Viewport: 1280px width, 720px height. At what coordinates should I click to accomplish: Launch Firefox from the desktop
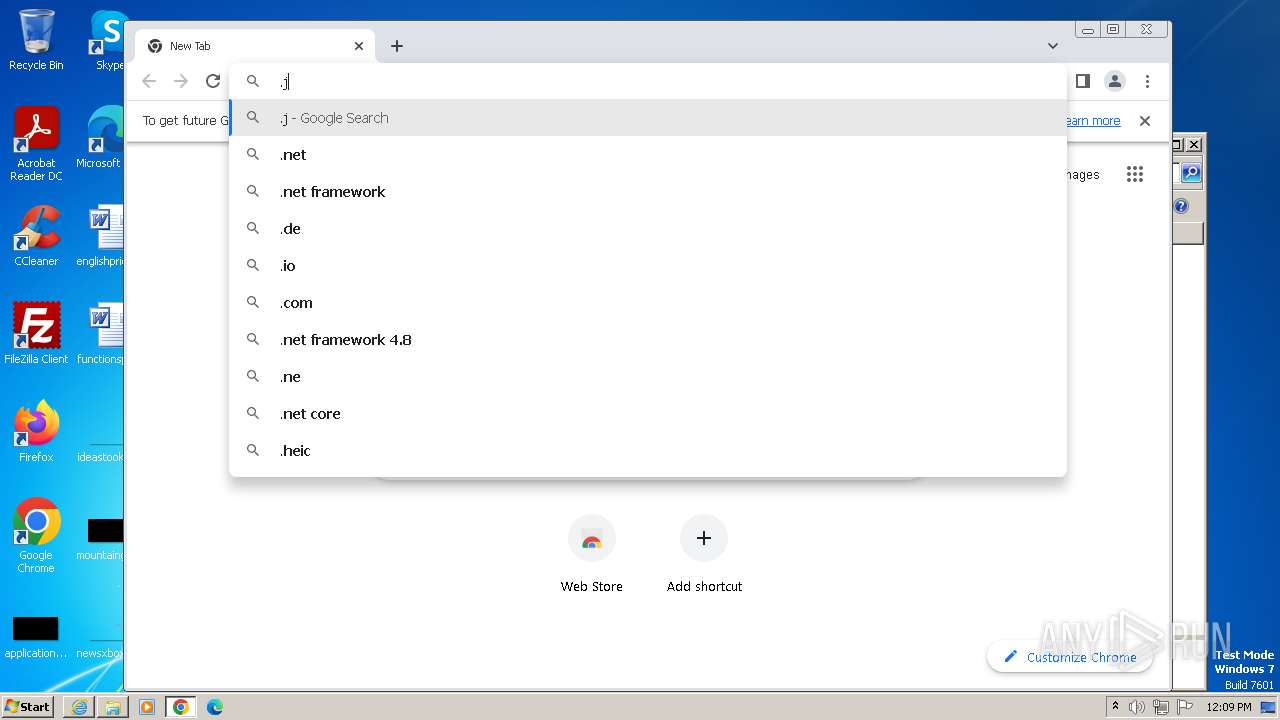[36, 431]
